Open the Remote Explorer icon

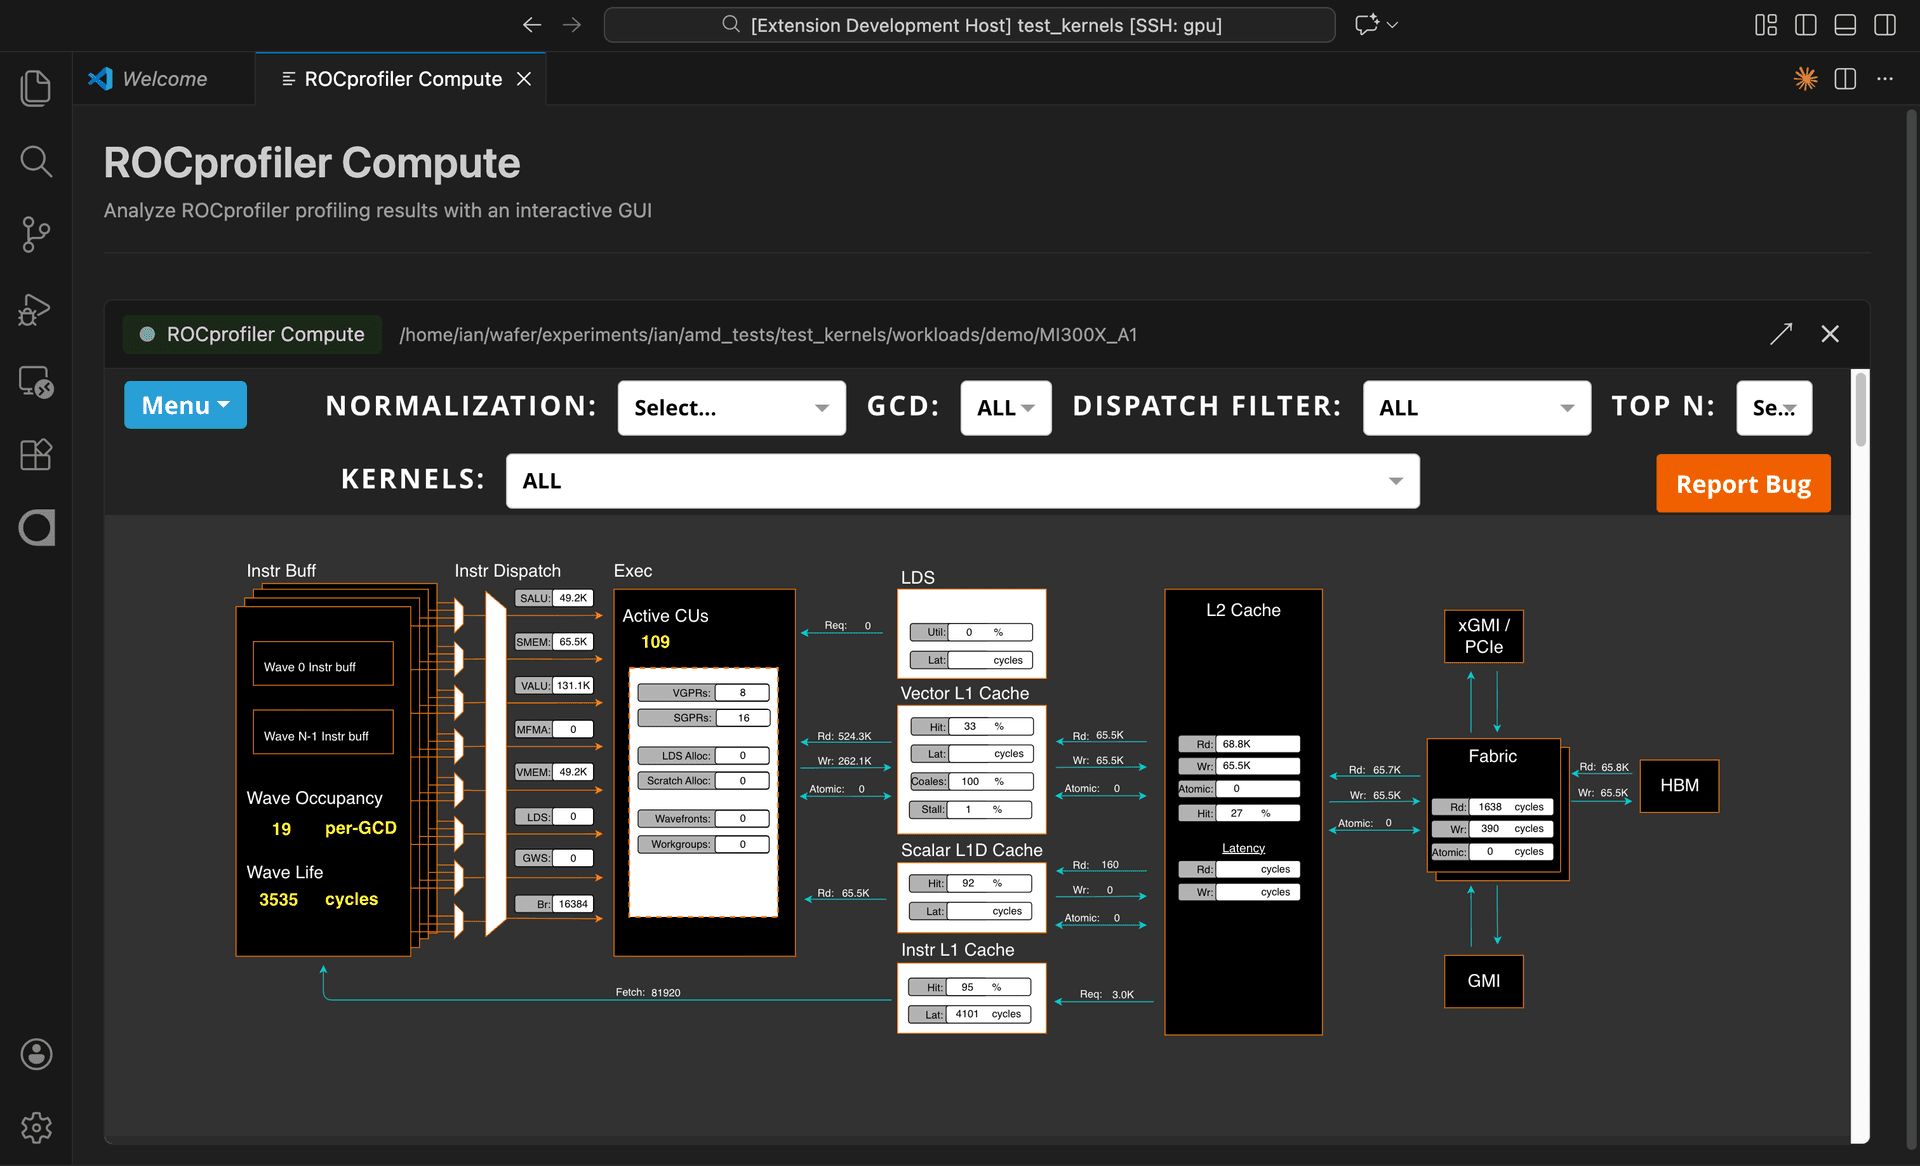click(x=36, y=382)
